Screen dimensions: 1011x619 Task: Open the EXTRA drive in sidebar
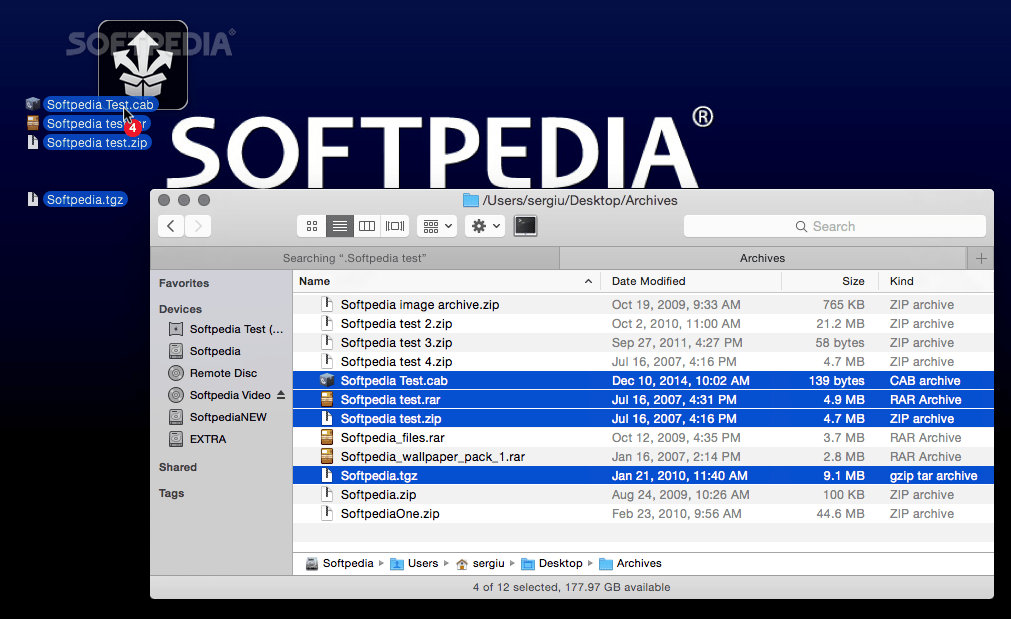tap(197, 439)
